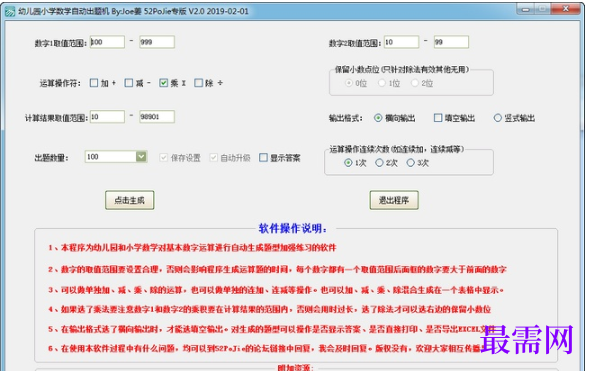Click instruction line 1 about 幼儿园和小学数学
The width and height of the screenshot is (592, 371).
(x=192, y=248)
